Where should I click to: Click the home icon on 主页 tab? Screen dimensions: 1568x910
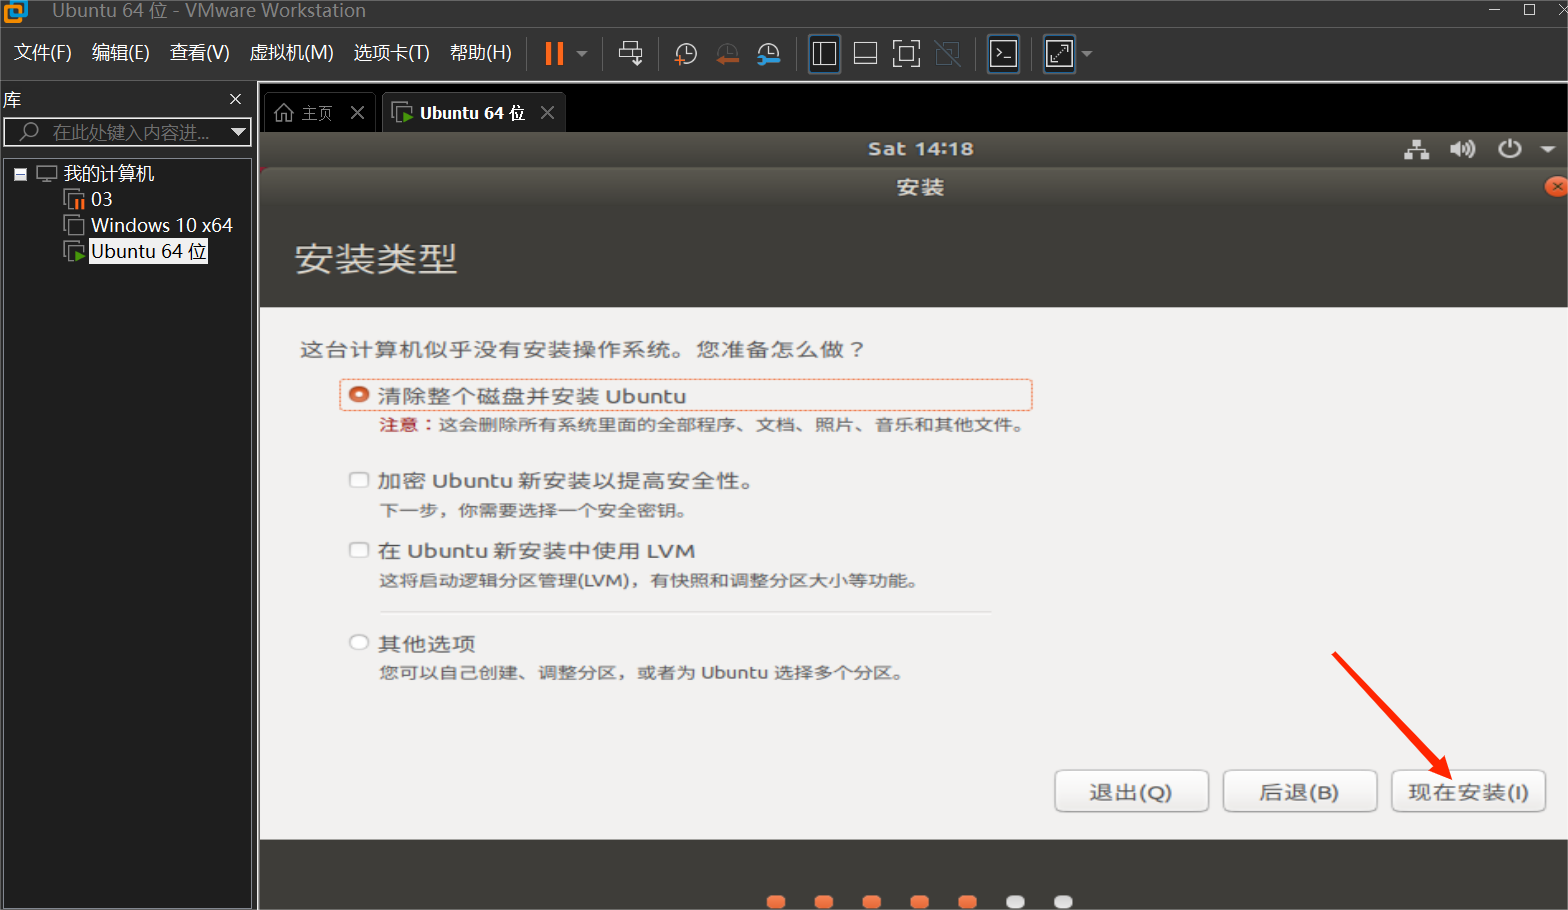tap(284, 113)
